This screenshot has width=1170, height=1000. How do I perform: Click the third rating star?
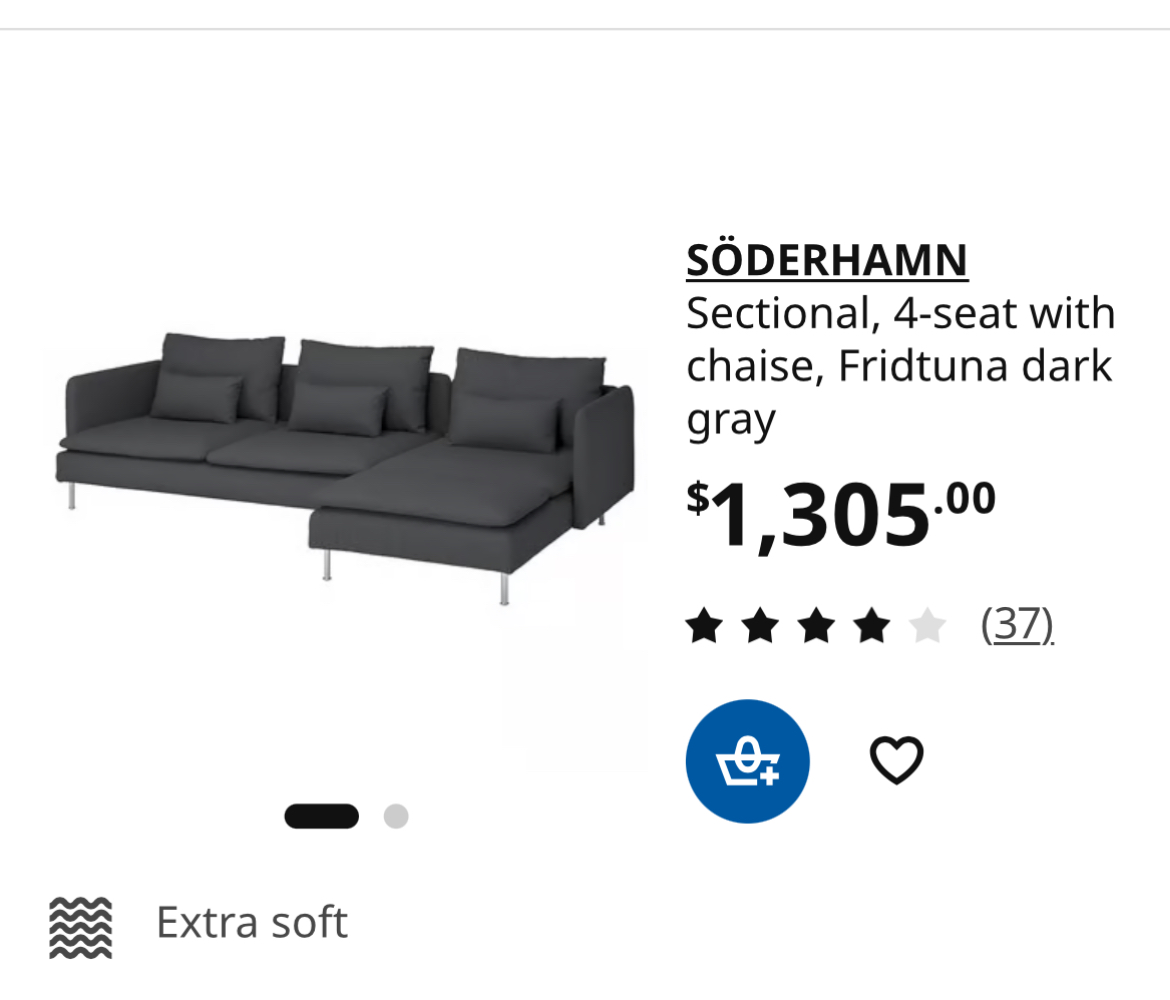click(816, 627)
